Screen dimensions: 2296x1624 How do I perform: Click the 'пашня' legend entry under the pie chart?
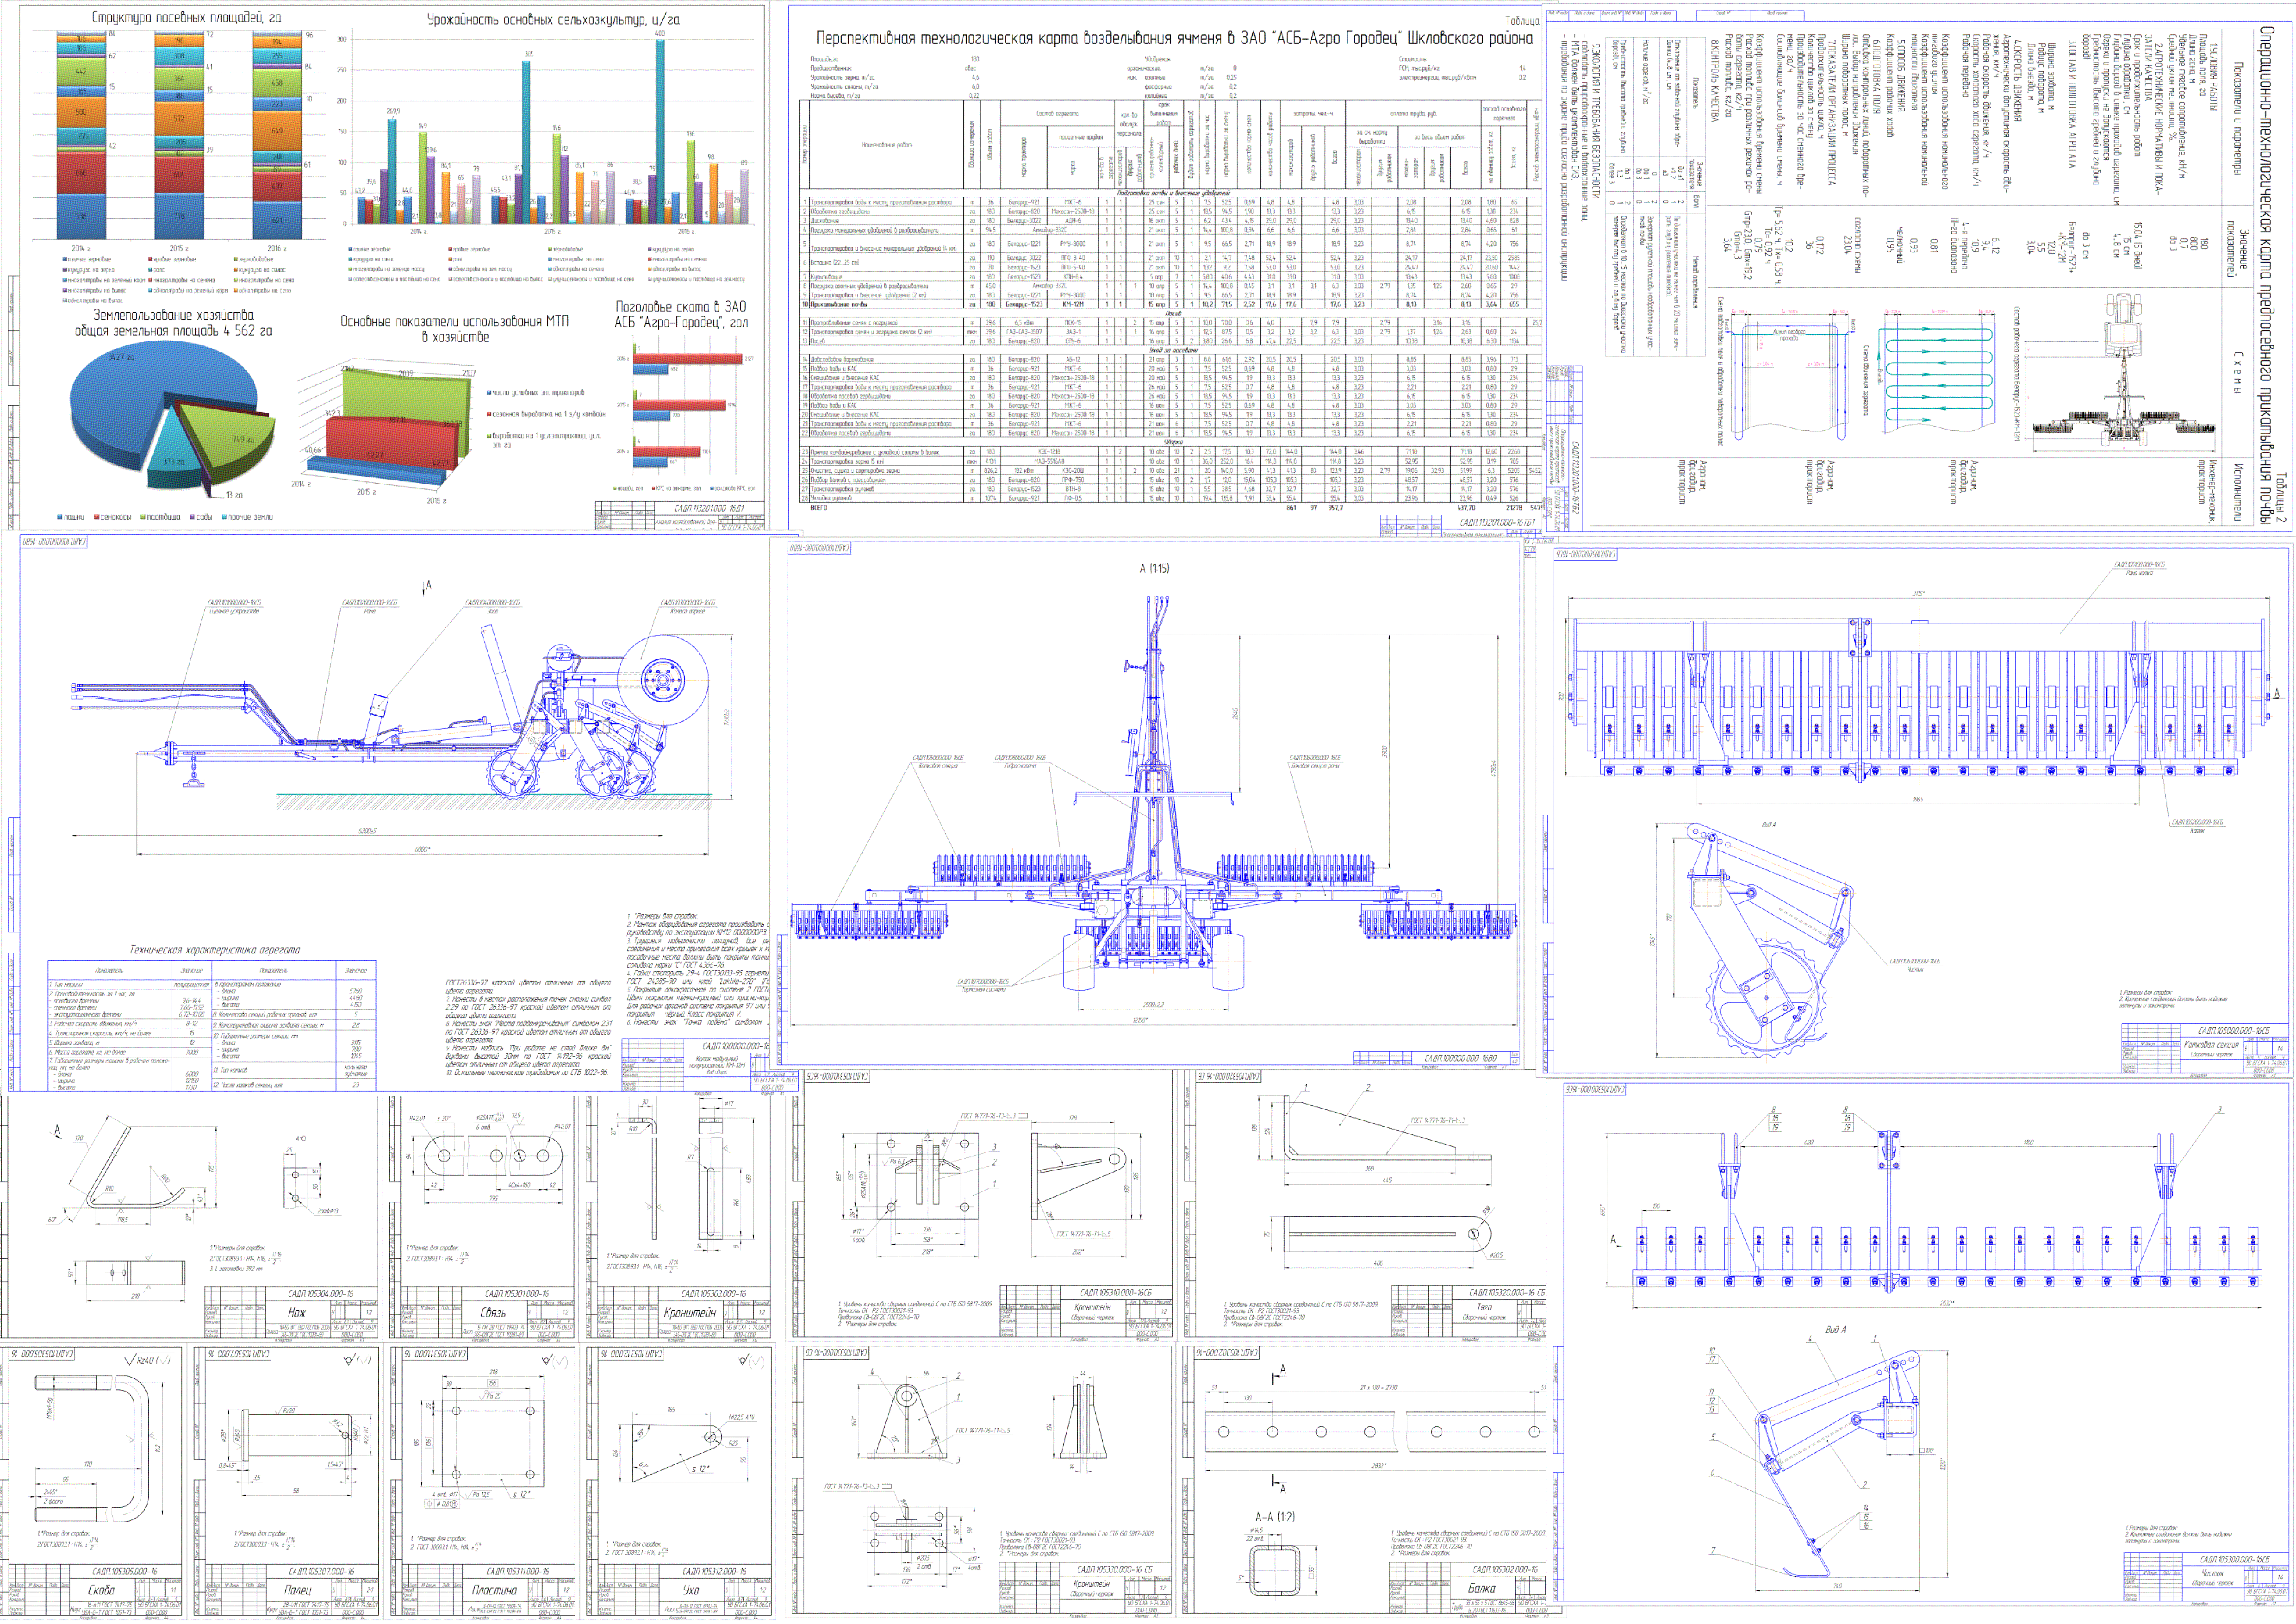point(71,517)
